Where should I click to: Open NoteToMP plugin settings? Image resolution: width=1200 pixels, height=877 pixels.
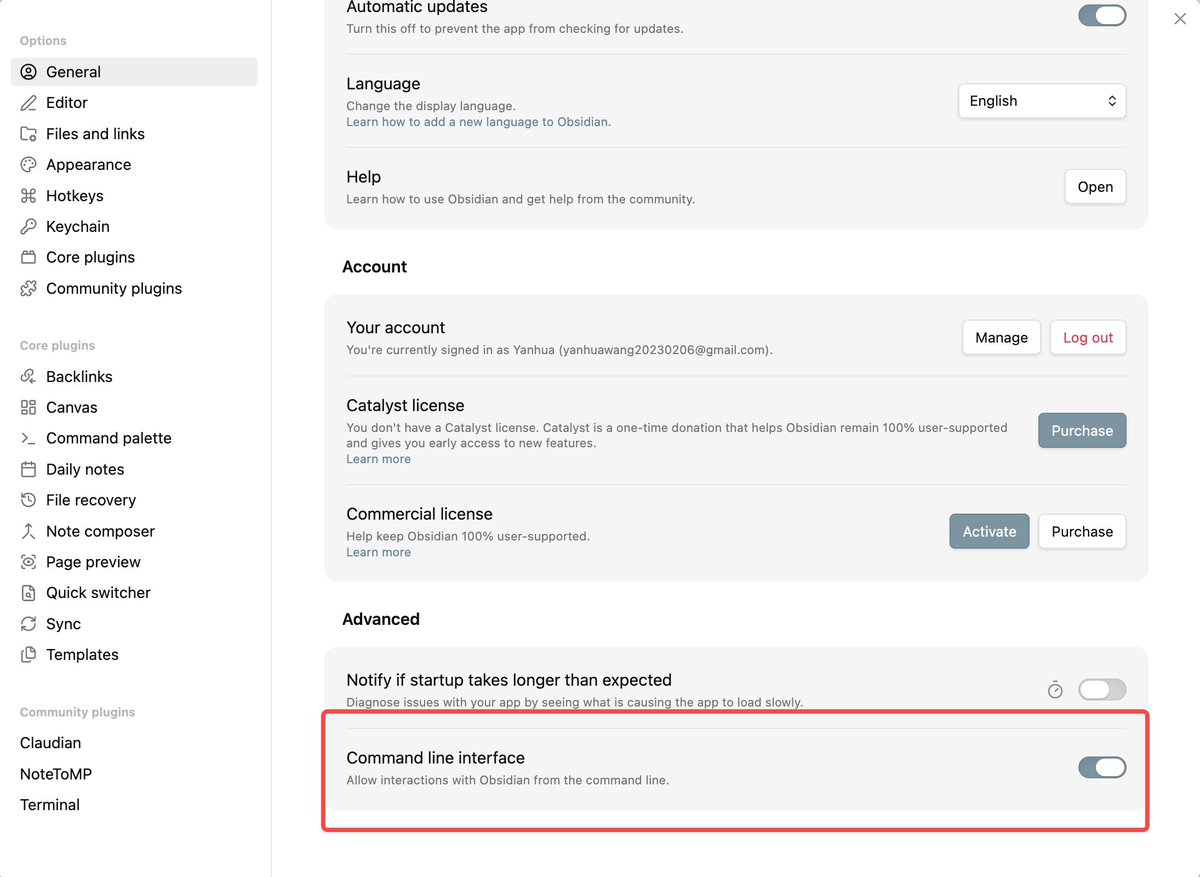pyautogui.click(x=134, y=774)
